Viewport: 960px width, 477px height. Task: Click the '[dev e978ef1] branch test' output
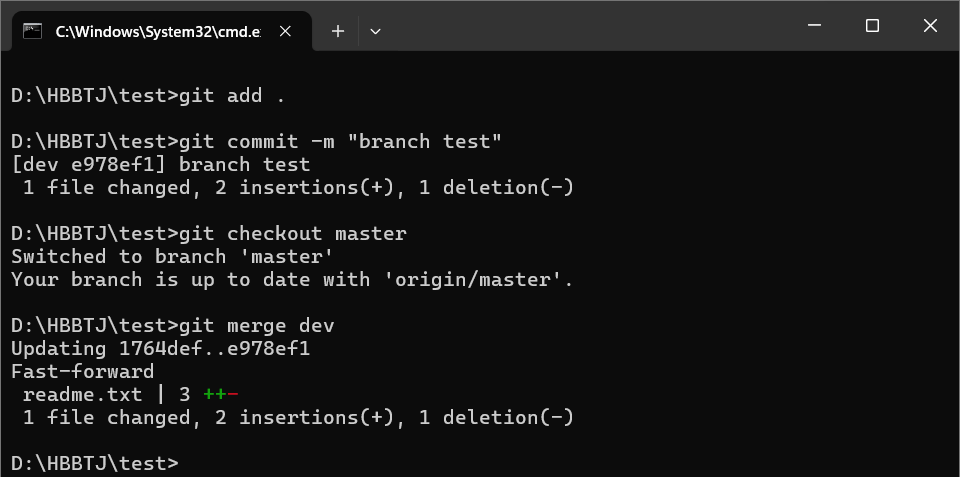pyautogui.click(x=160, y=165)
